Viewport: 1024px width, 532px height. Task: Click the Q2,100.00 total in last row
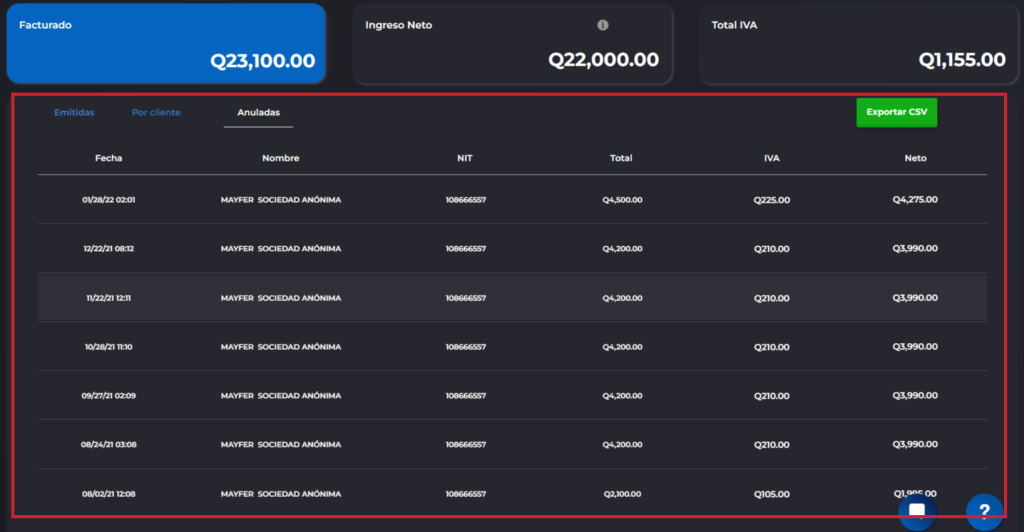click(x=622, y=494)
